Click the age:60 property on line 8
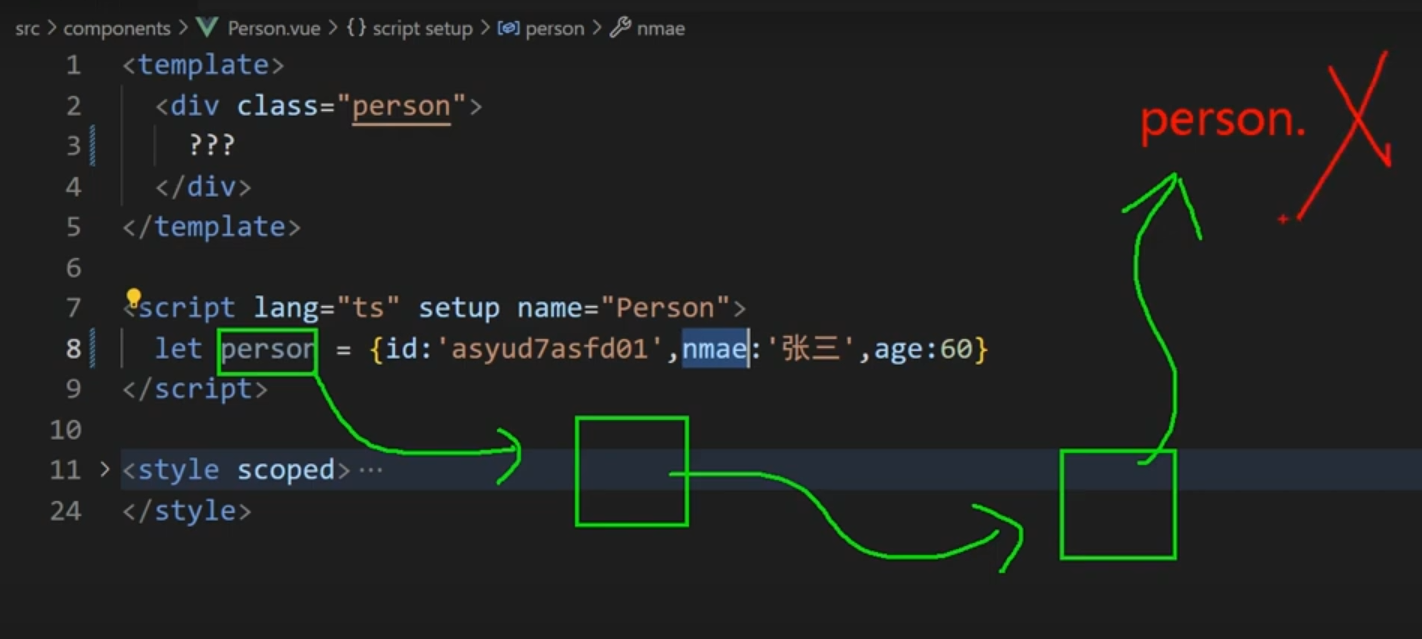This screenshot has width=1422, height=639. 923,349
